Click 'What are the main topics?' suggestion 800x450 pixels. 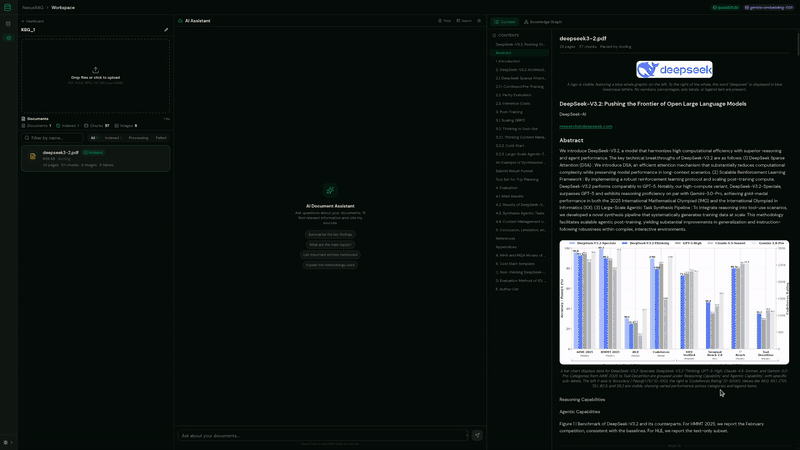pyautogui.click(x=330, y=244)
